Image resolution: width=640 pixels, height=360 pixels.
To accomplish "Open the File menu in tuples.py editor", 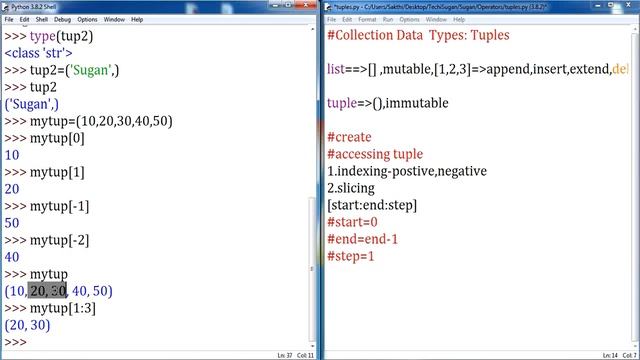I will (331, 20).
